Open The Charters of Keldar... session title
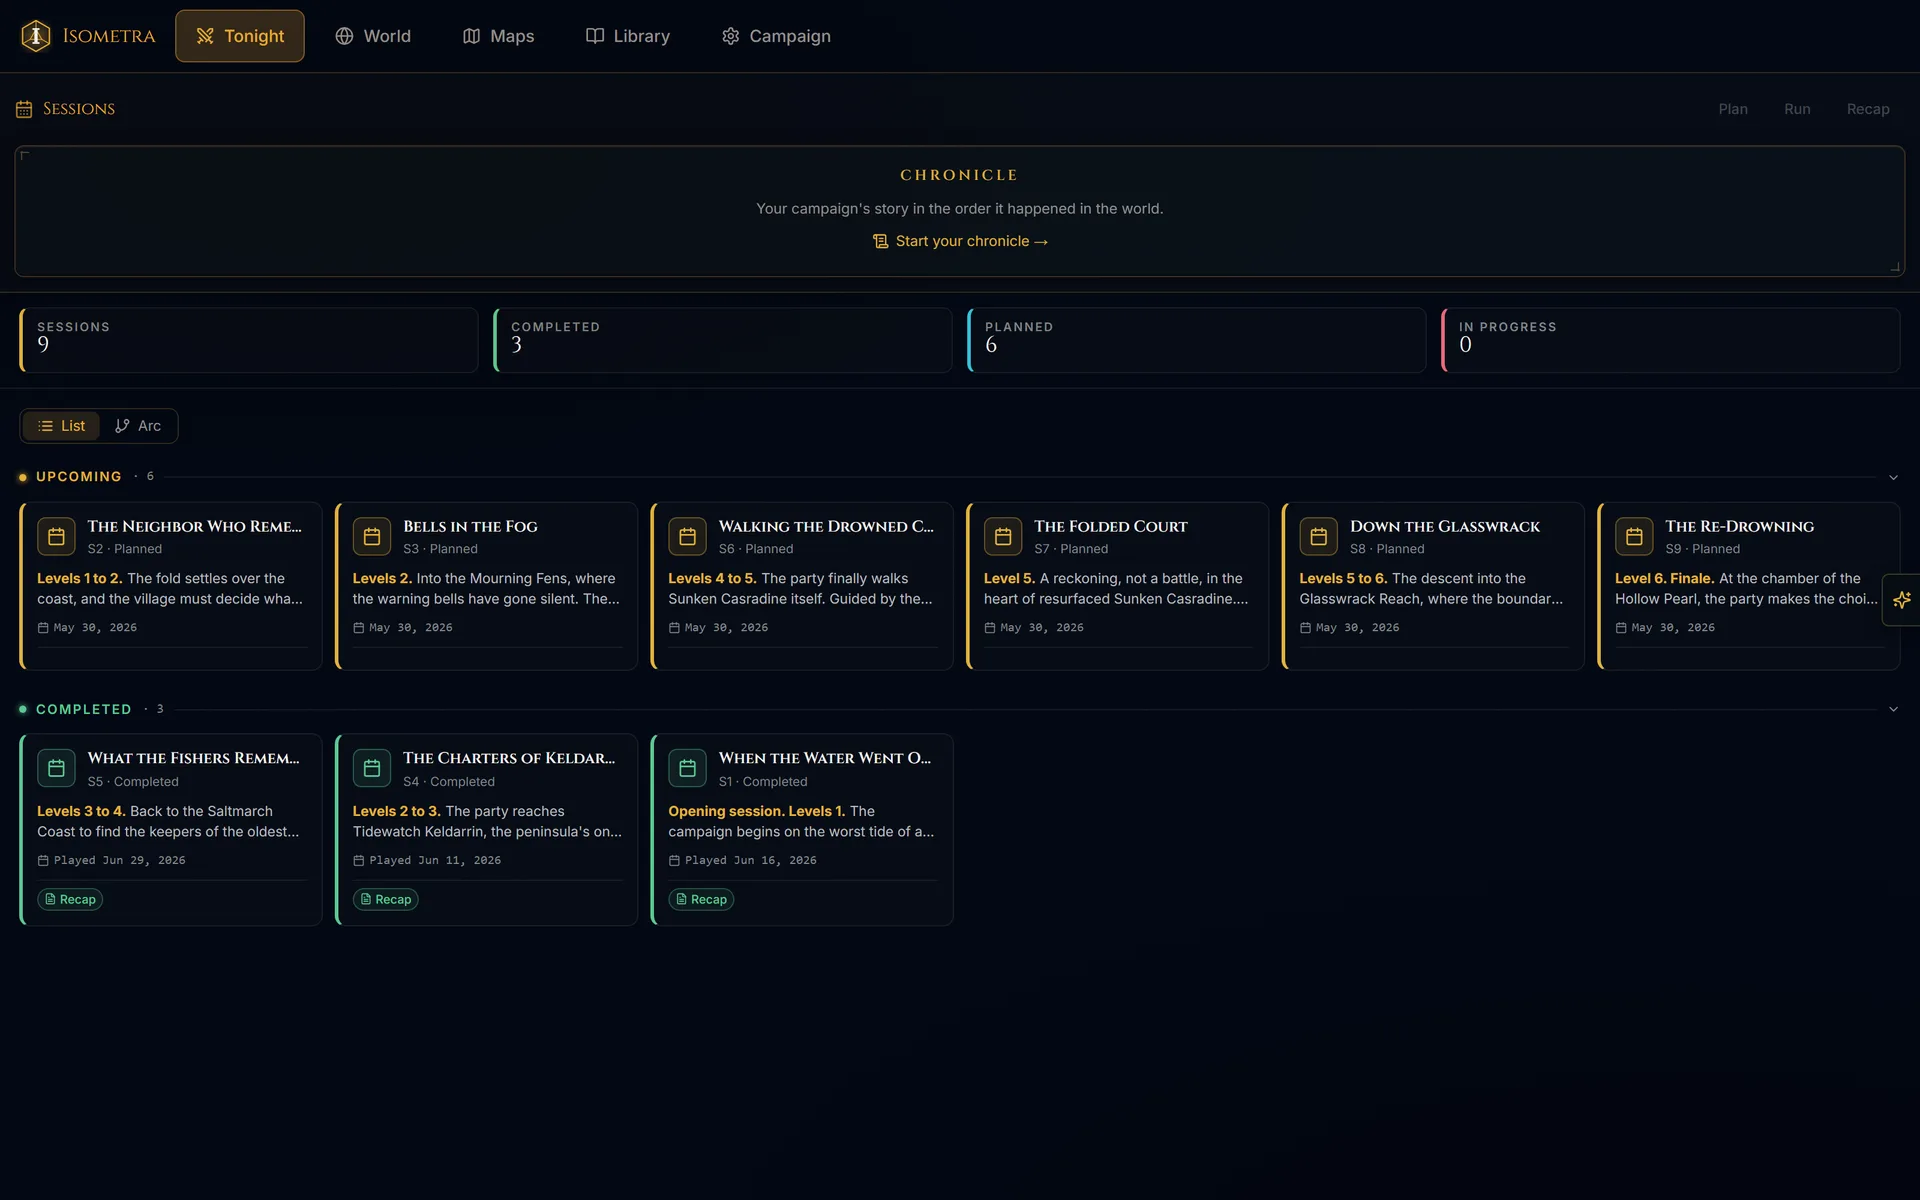The image size is (1920, 1200). [509, 758]
